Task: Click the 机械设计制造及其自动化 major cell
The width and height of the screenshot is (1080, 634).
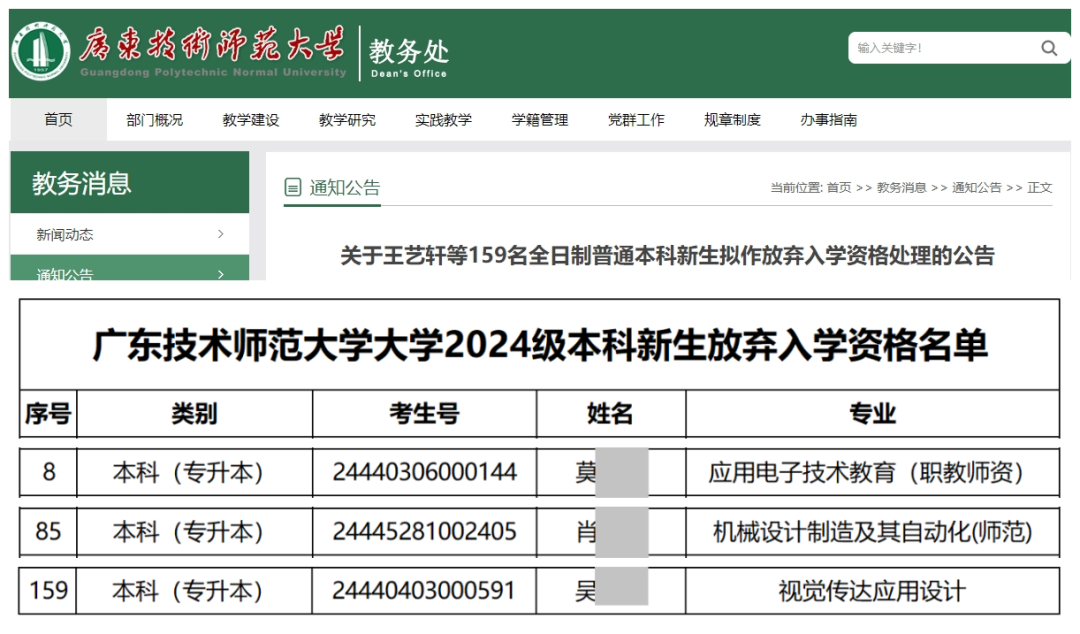Action: coord(873,531)
